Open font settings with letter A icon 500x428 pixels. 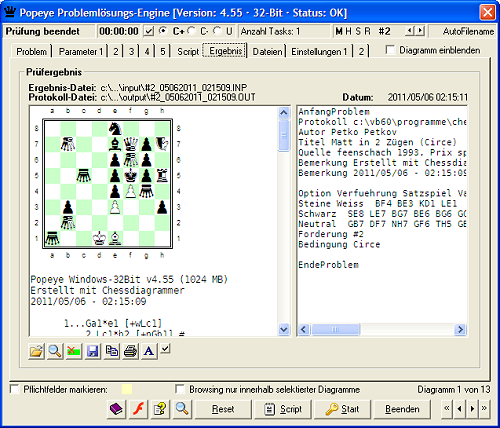coord(149,351)
